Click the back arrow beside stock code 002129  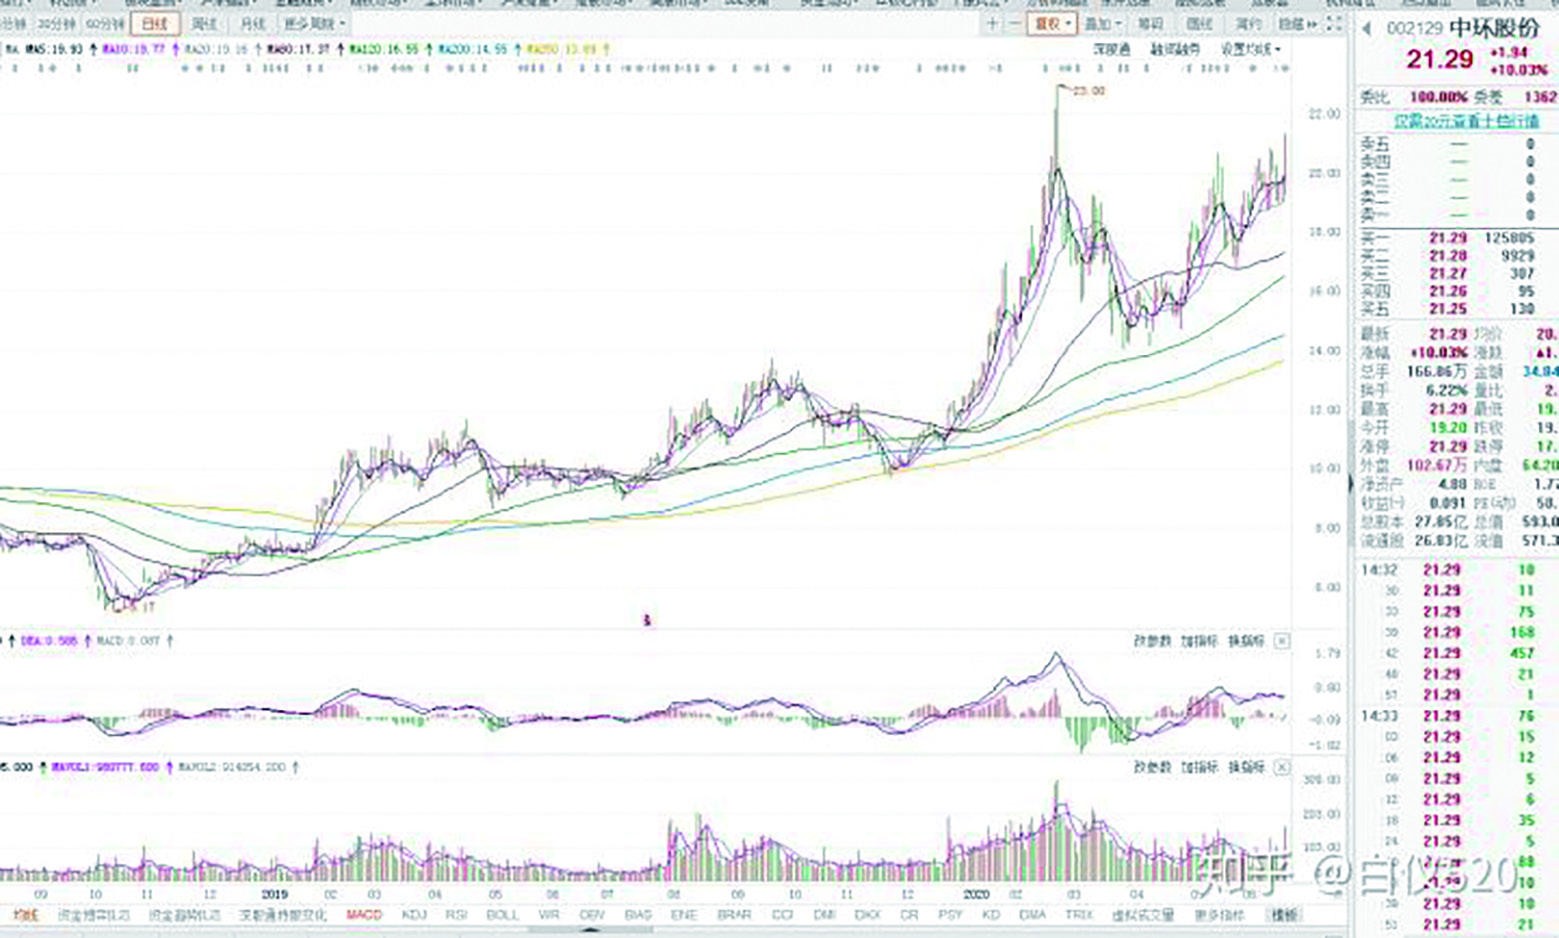(1366, 29)
